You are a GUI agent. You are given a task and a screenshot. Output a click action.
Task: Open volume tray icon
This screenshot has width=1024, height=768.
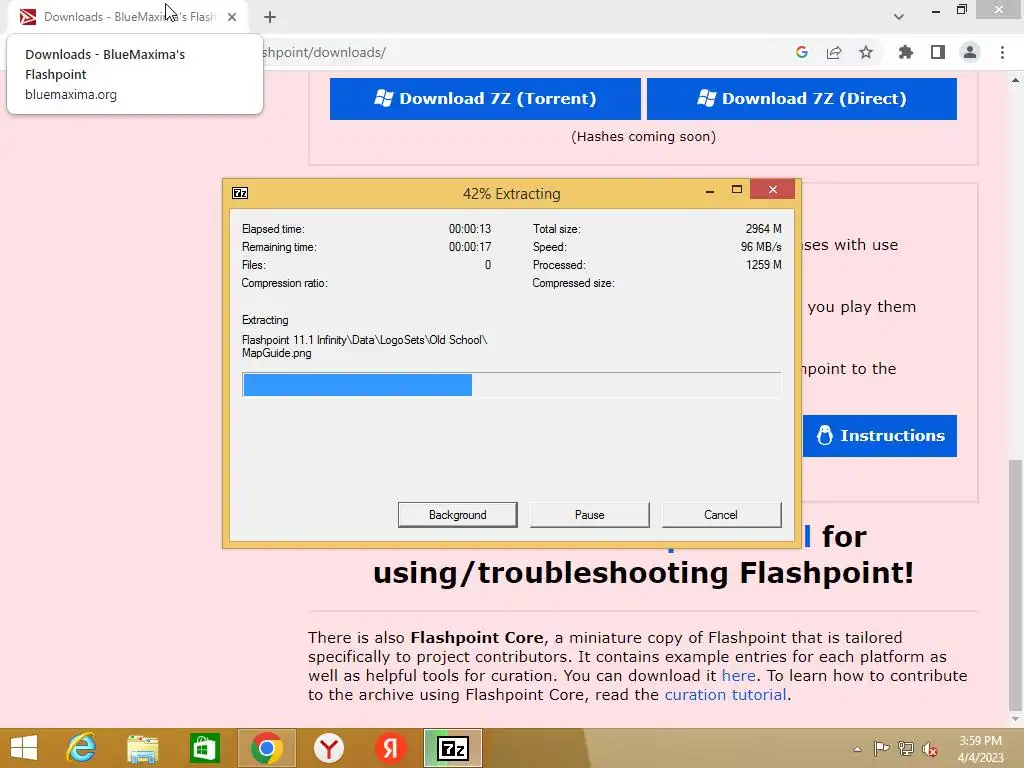click(x=930, y=748)
